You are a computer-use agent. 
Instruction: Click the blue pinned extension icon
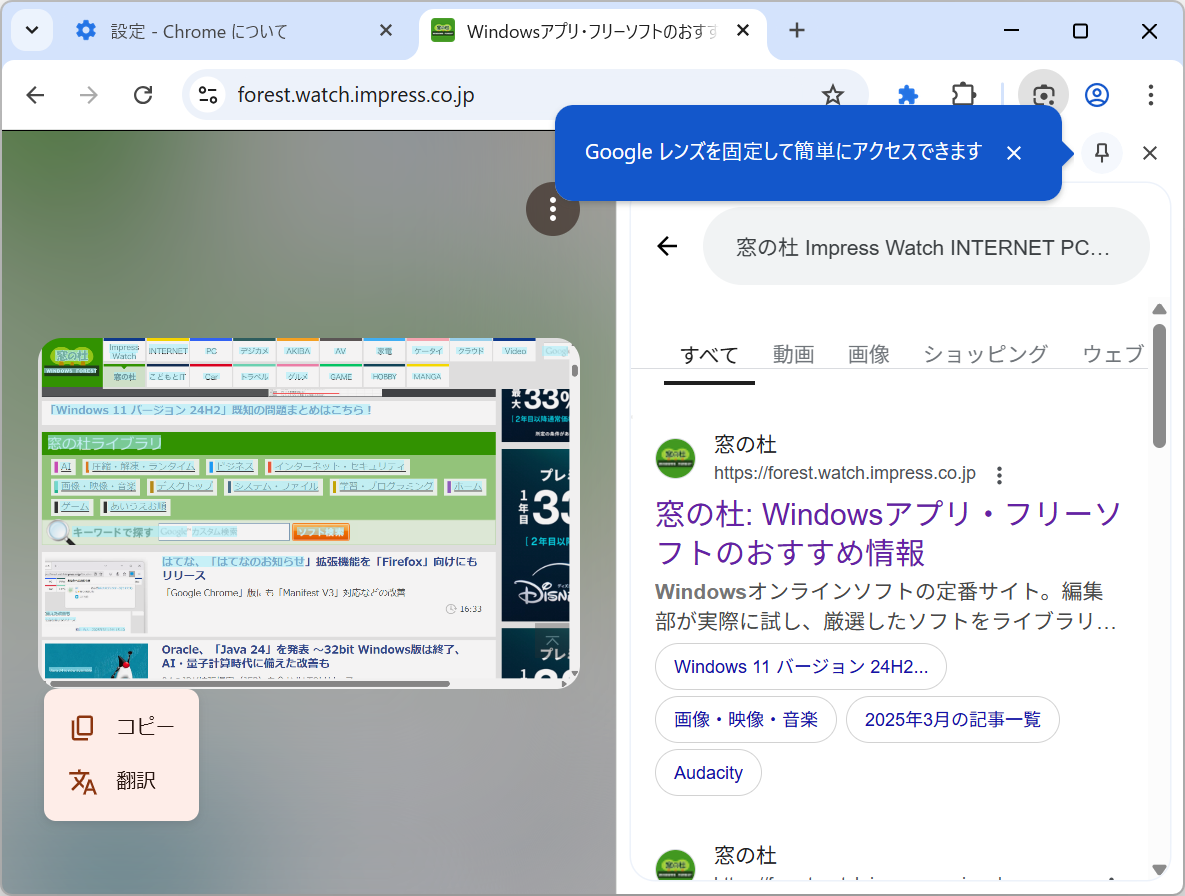pyautogui.click(x=907, y=94)
